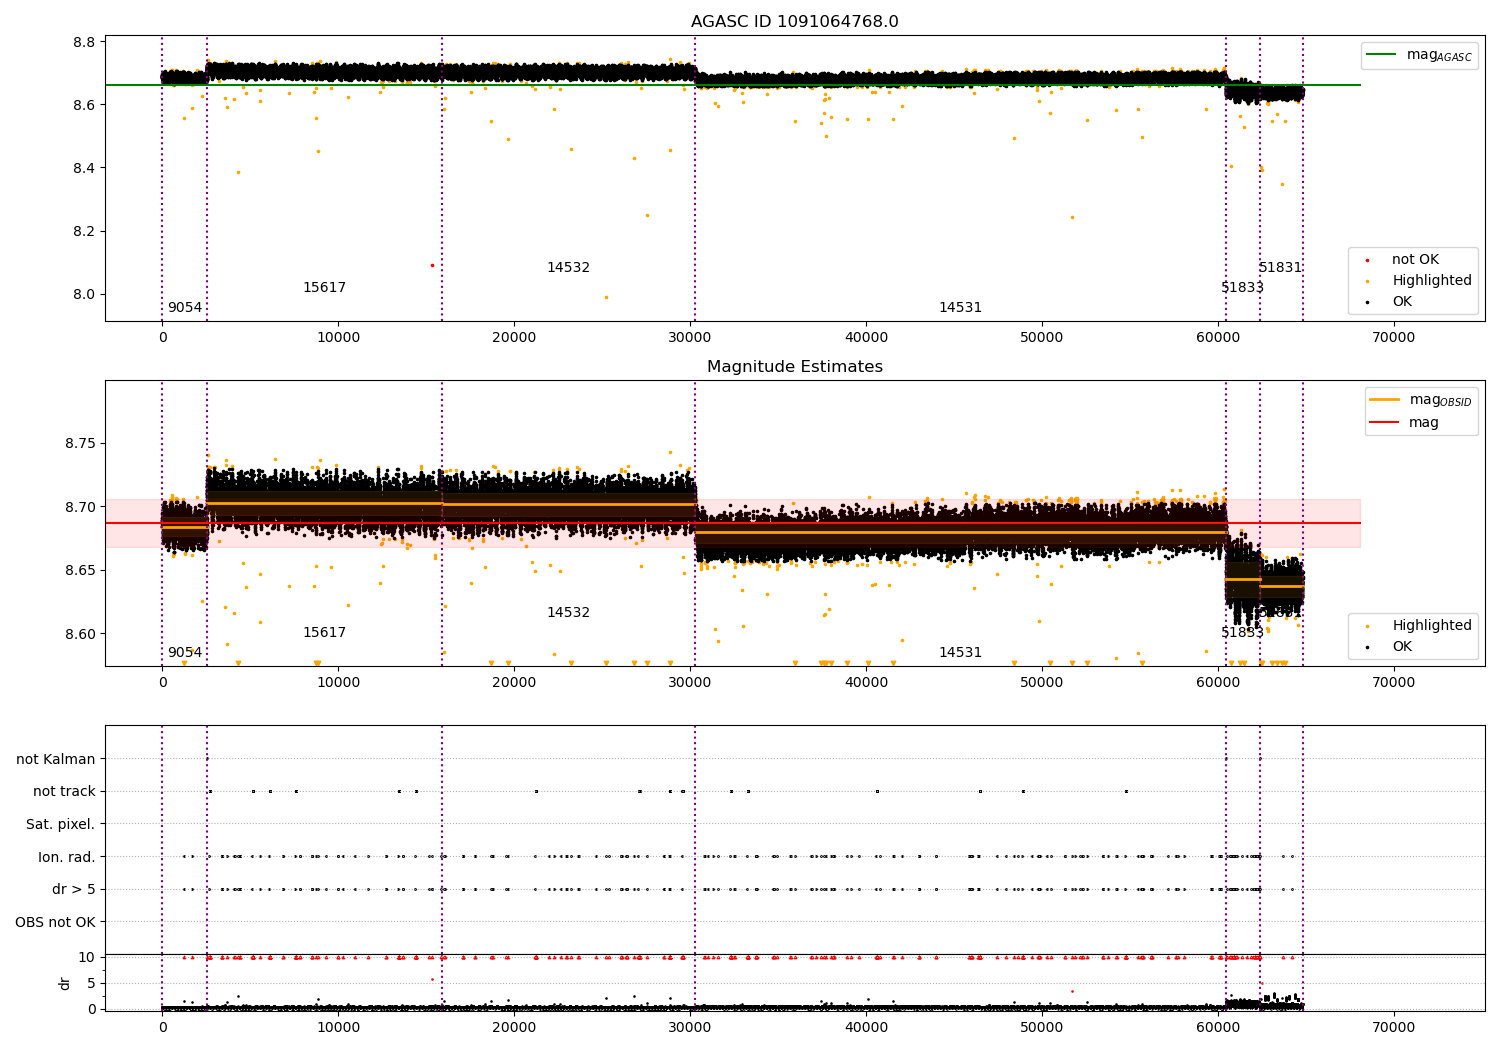Click the '10' tick on the dr axis

87,957
